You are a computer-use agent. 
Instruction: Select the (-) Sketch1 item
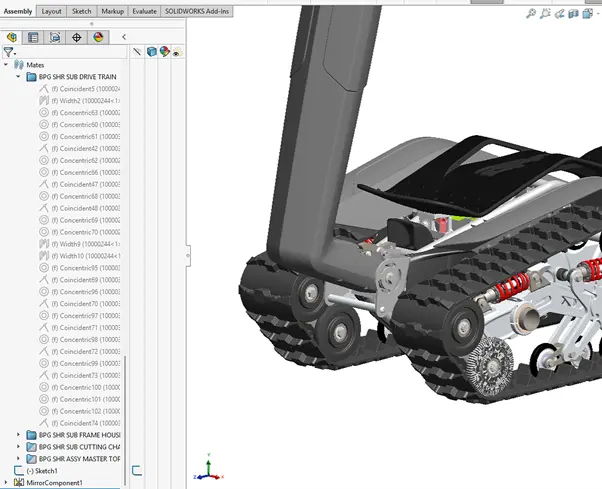(x=42, y=471)
